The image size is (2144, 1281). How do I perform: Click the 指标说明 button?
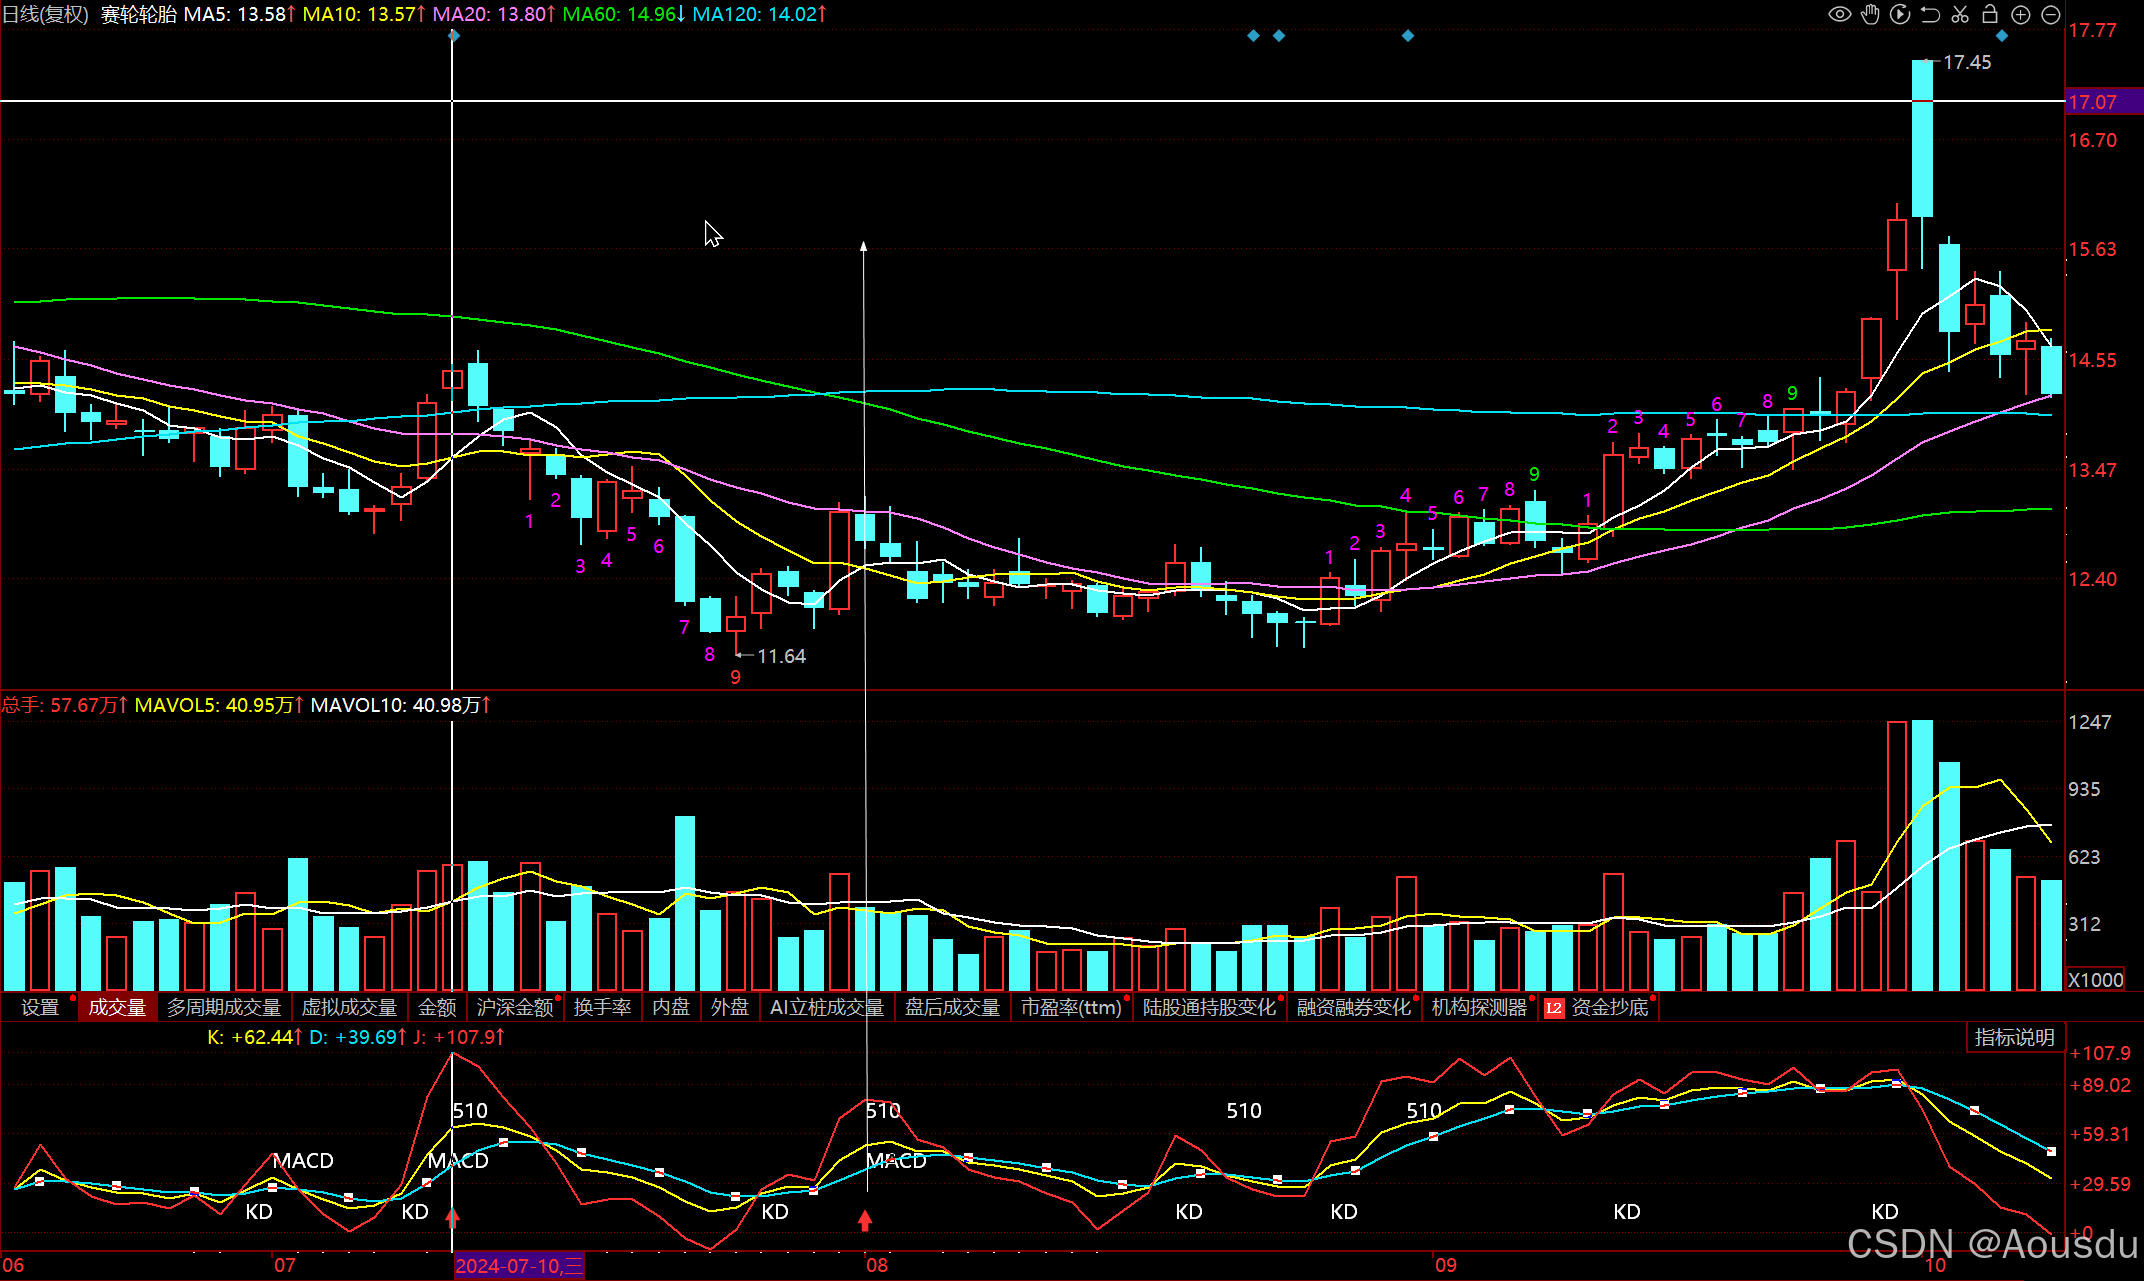[x=2014, y=1037]
